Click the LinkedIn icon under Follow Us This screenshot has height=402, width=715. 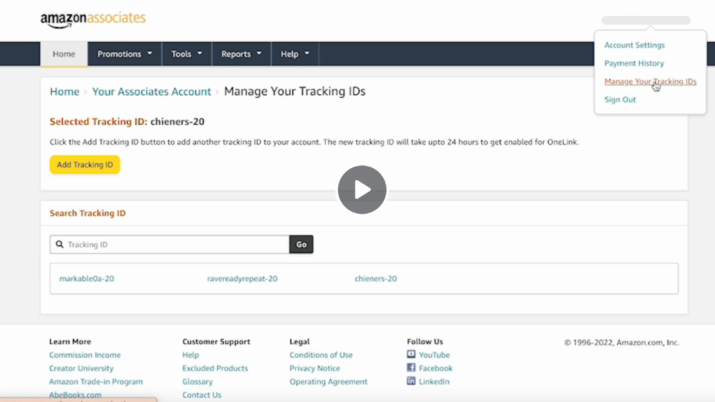(x=411, y=381)
